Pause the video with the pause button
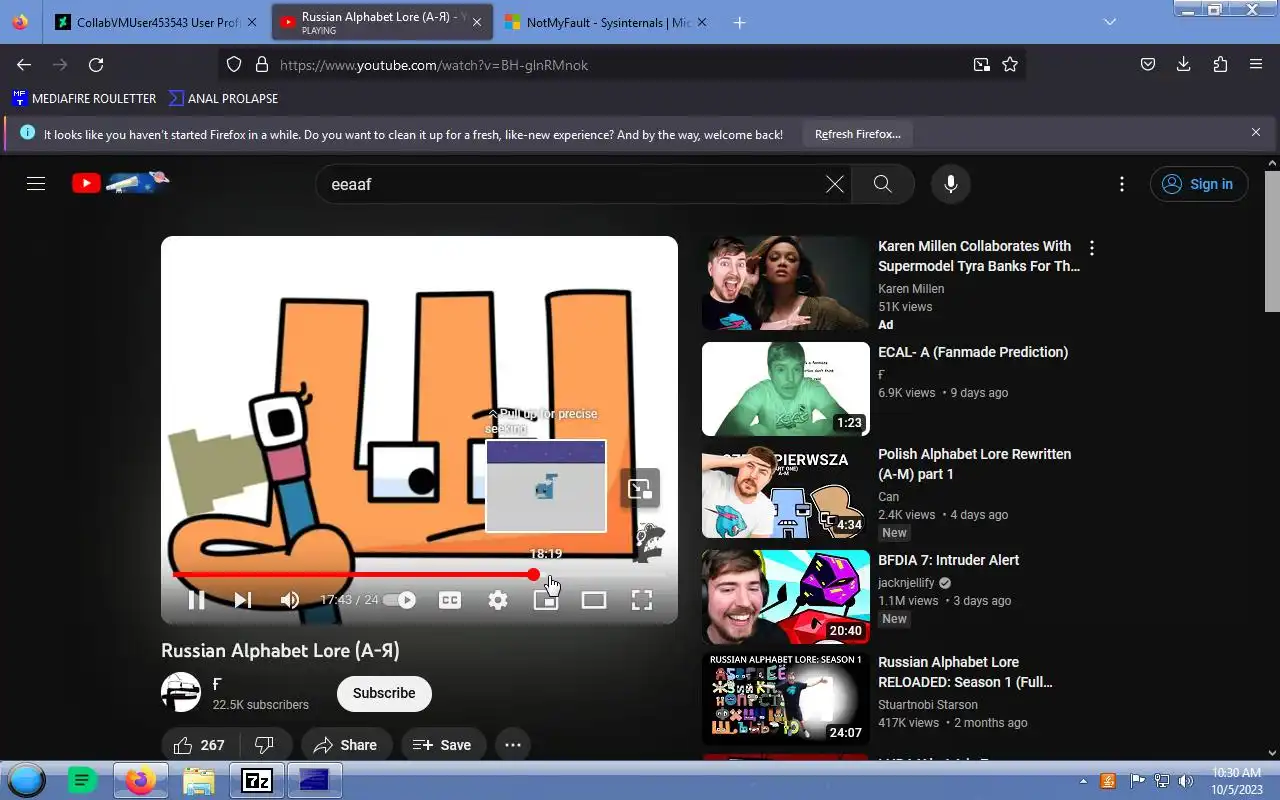Viewport: 1280px width, 800px height. (x=197, y=600)
